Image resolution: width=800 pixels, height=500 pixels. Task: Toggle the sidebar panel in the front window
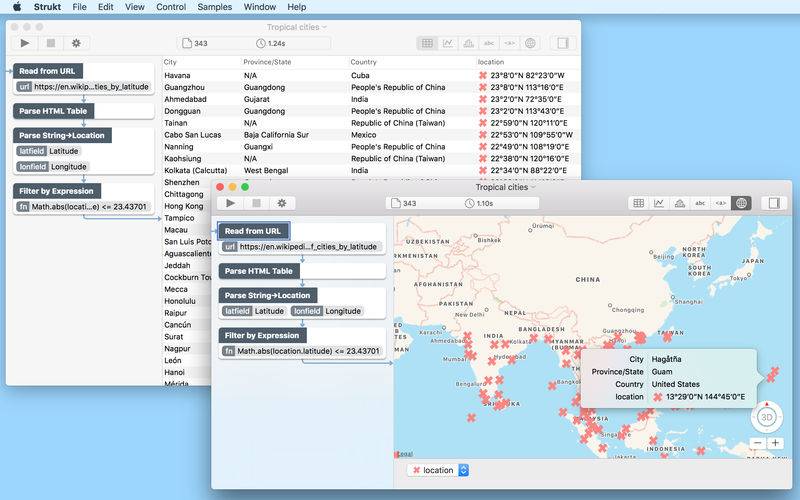tap(773, 203)
